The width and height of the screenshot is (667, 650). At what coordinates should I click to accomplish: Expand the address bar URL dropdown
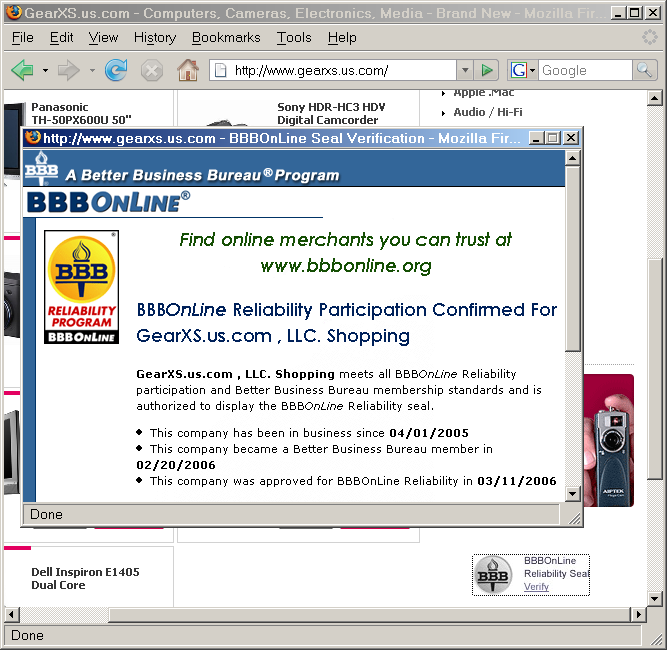pyautogui.click(x=465, y=70)
